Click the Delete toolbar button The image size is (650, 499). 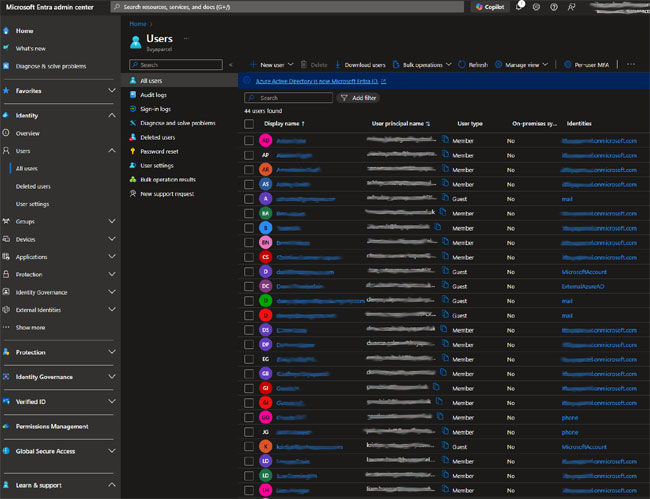(314, 65)
